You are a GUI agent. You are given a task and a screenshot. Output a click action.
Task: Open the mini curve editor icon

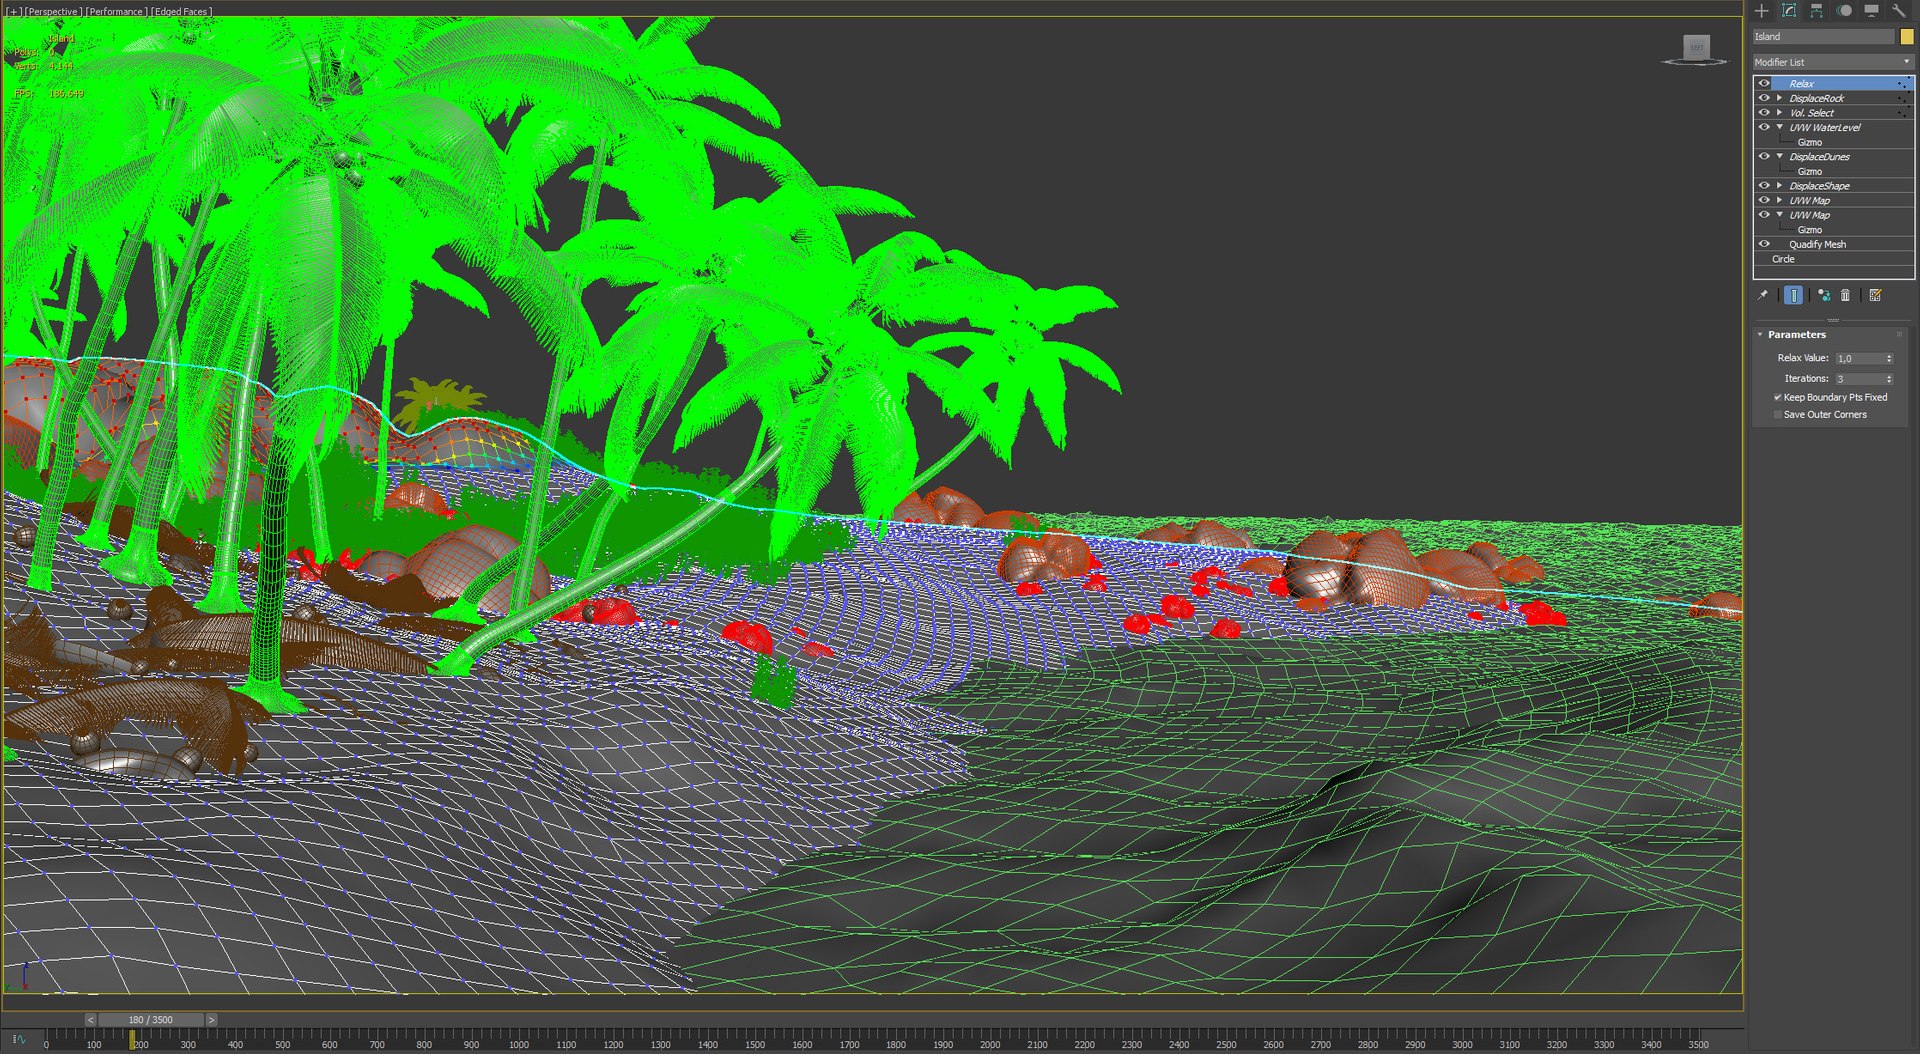[x=19, y=1040]
